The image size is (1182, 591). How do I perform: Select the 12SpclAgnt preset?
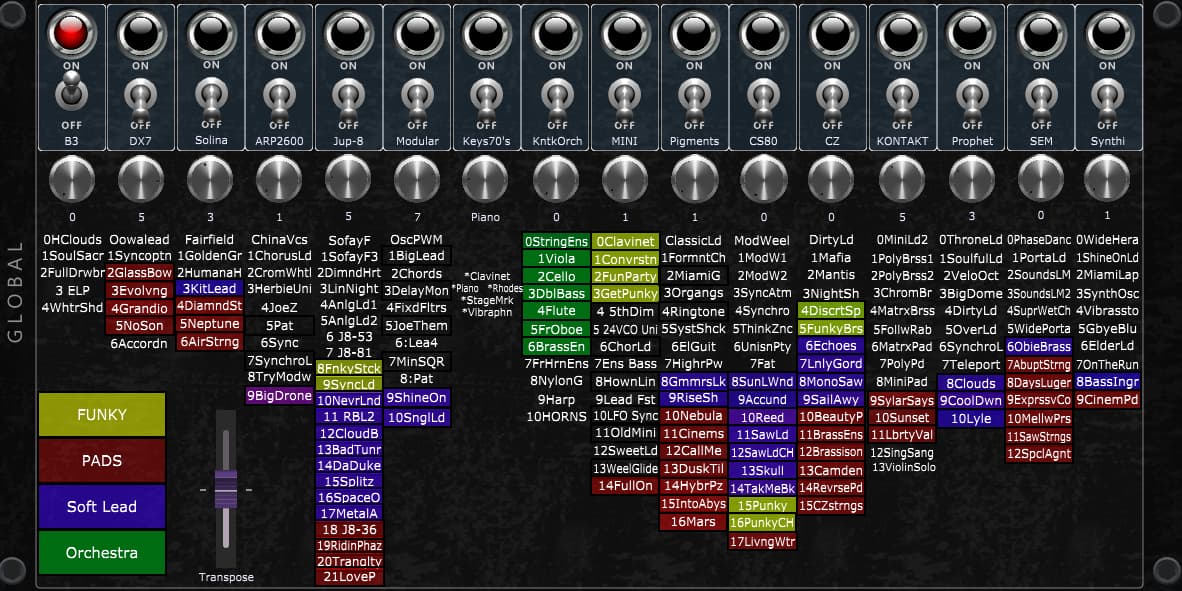1039,454
